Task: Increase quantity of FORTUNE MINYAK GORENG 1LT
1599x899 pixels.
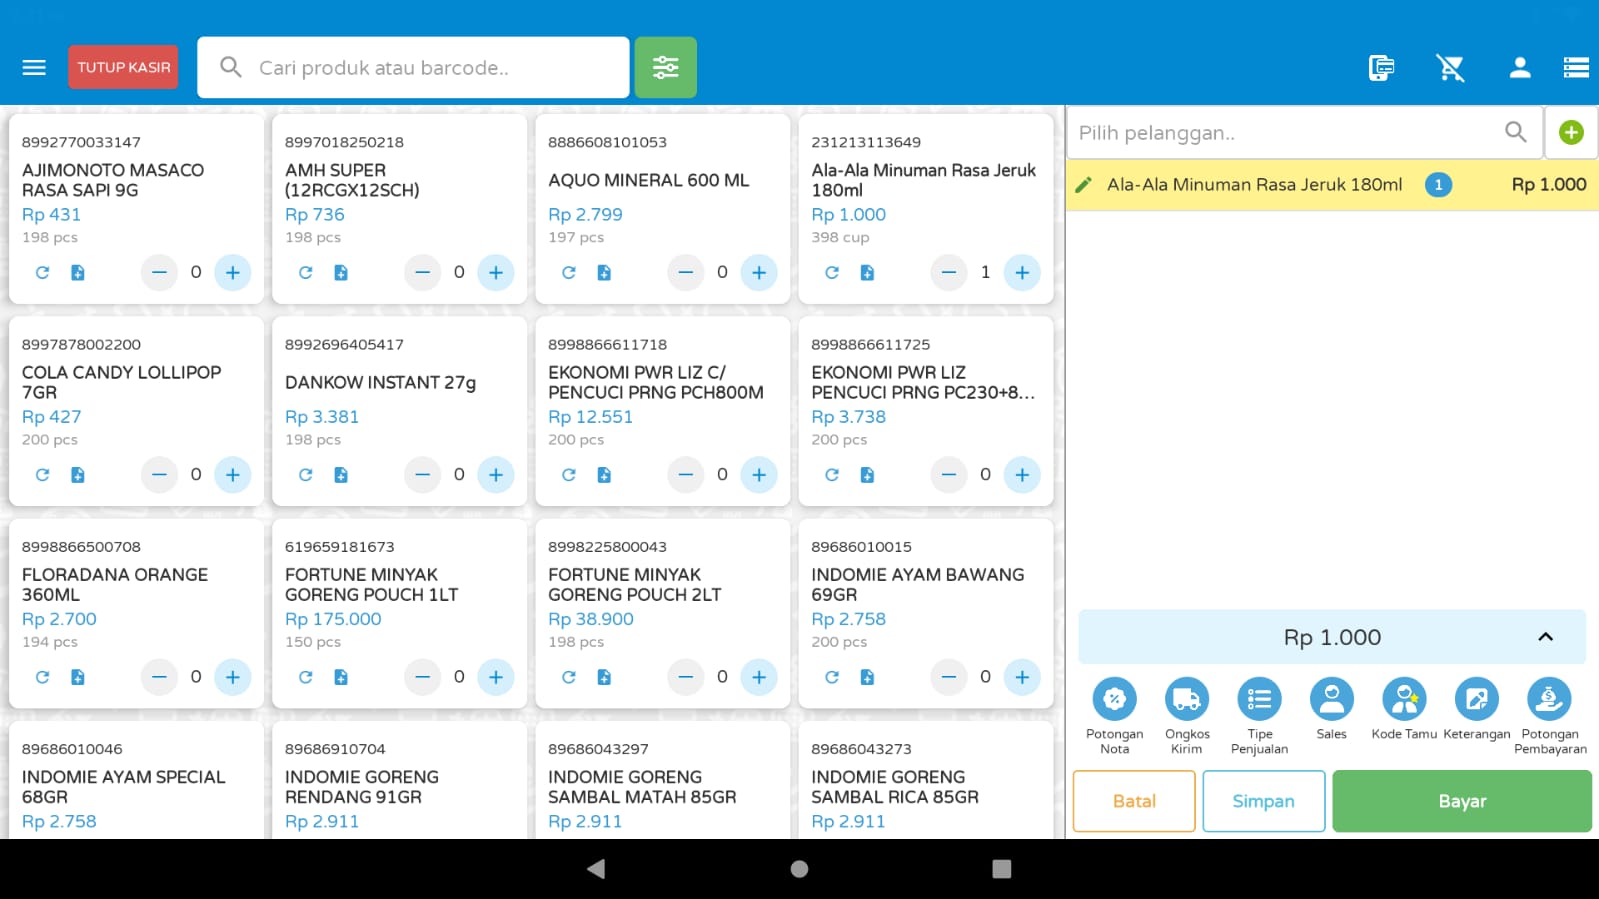Action: (496, 677)
